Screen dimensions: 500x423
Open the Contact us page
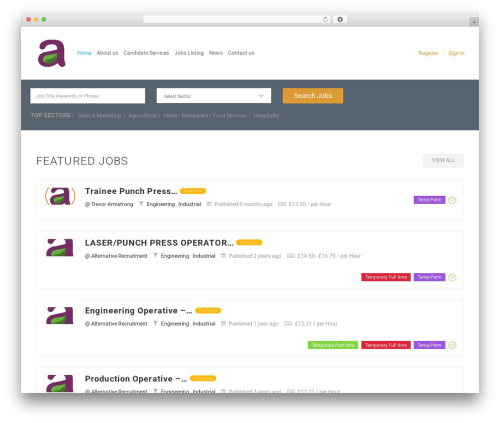coord(241,53)
